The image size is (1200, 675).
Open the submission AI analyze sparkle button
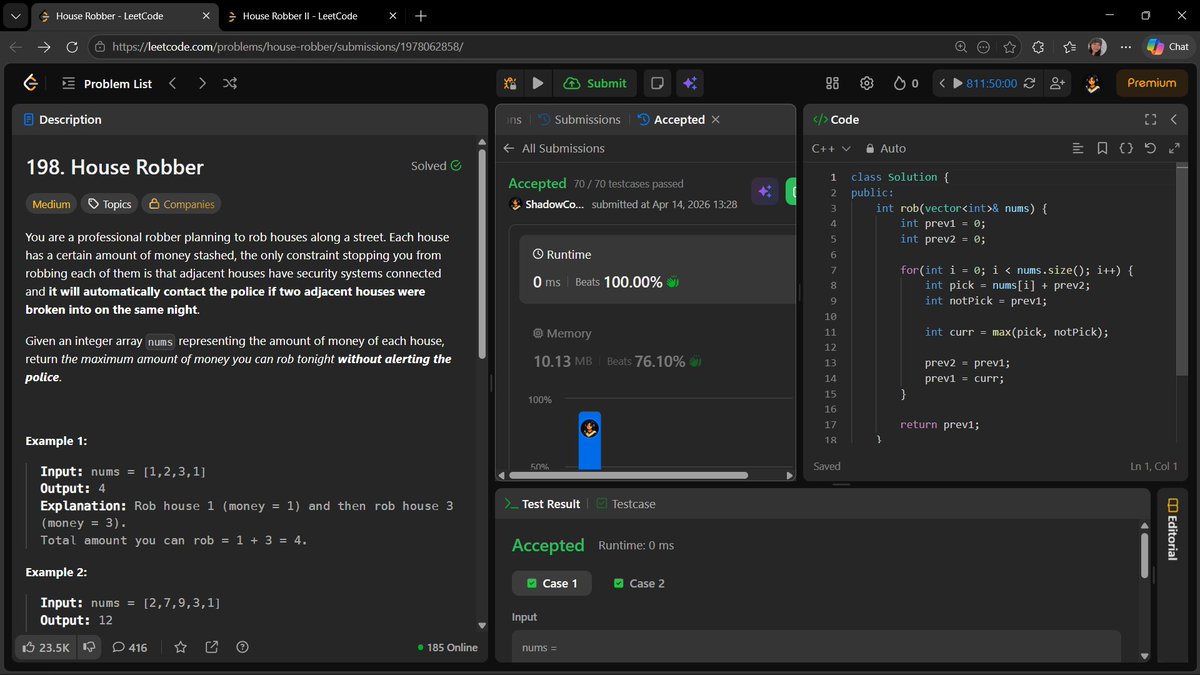[764, 191]
